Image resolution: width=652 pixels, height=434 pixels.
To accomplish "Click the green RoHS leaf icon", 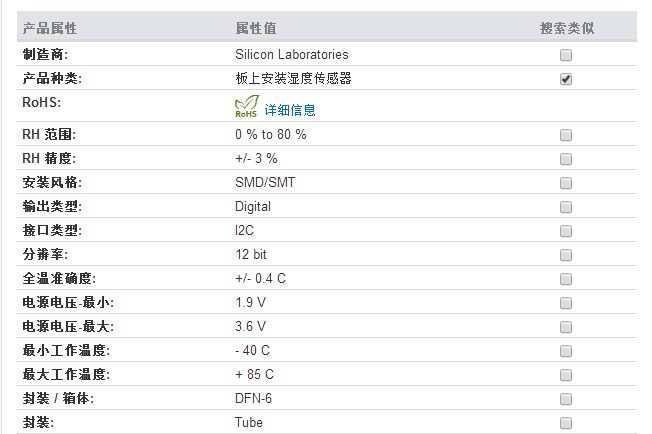I will [247, 106].
